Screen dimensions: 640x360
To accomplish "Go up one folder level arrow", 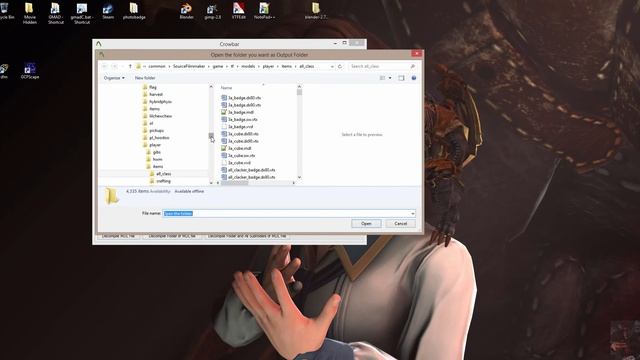I will click(130, 66).
